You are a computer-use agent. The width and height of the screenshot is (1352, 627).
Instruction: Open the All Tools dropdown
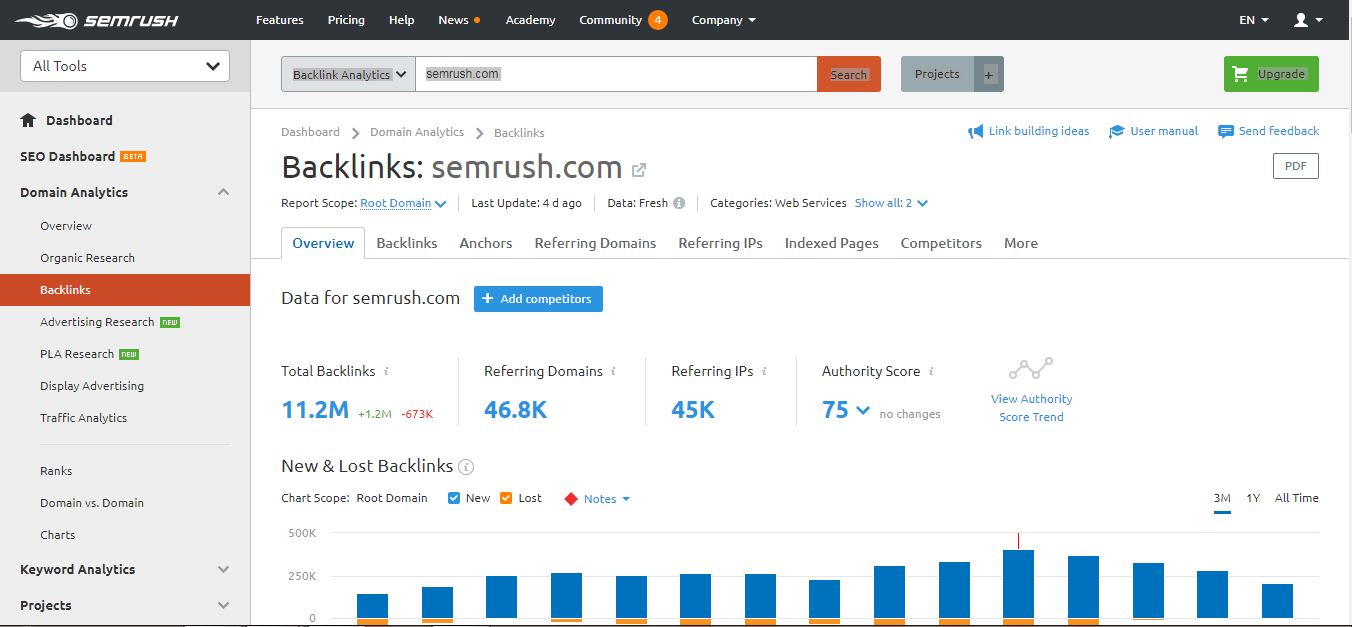tap(125, 66)
